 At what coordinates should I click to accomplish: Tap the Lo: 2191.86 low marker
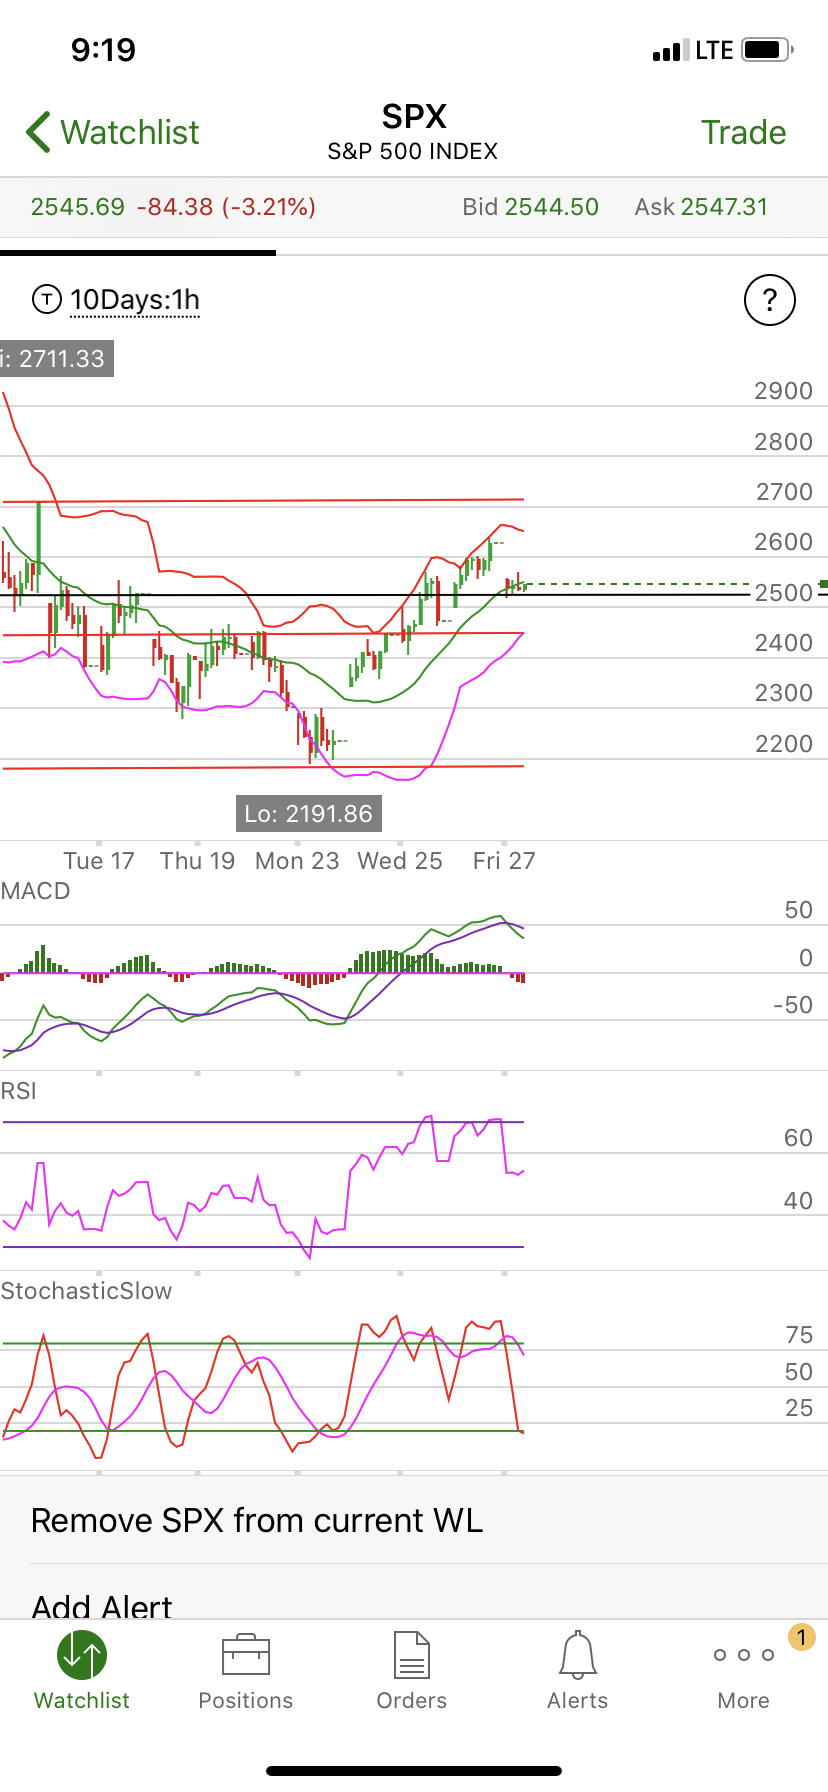coord(308,814)
